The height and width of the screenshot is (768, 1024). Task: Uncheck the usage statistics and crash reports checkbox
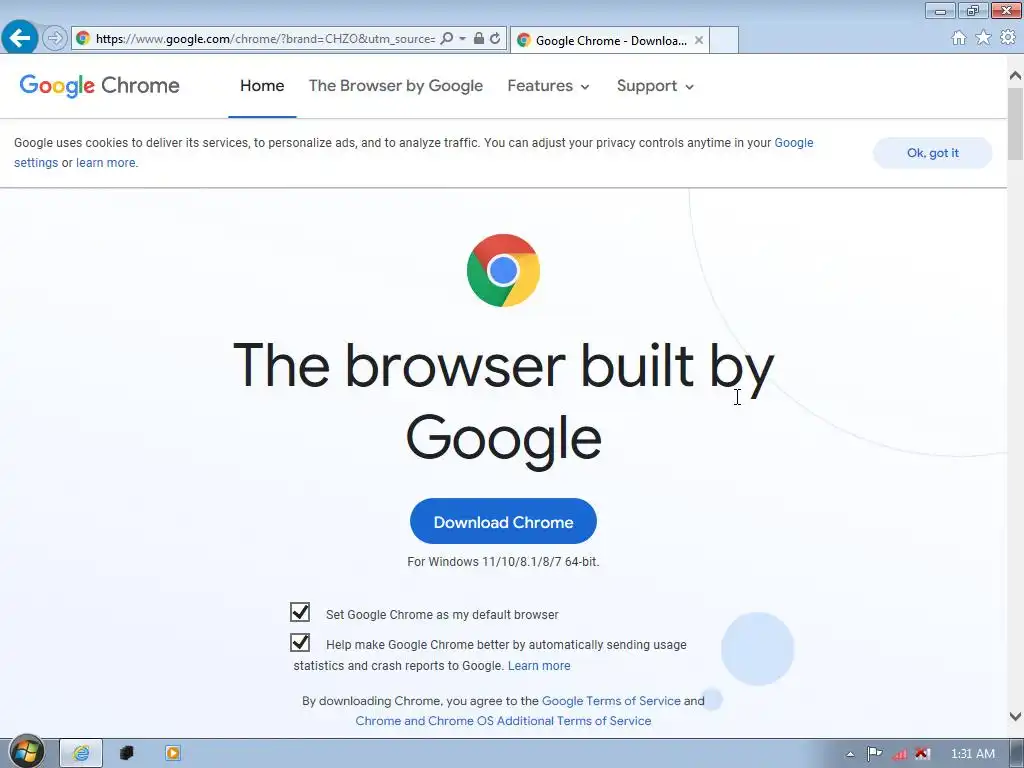[300, 643]
